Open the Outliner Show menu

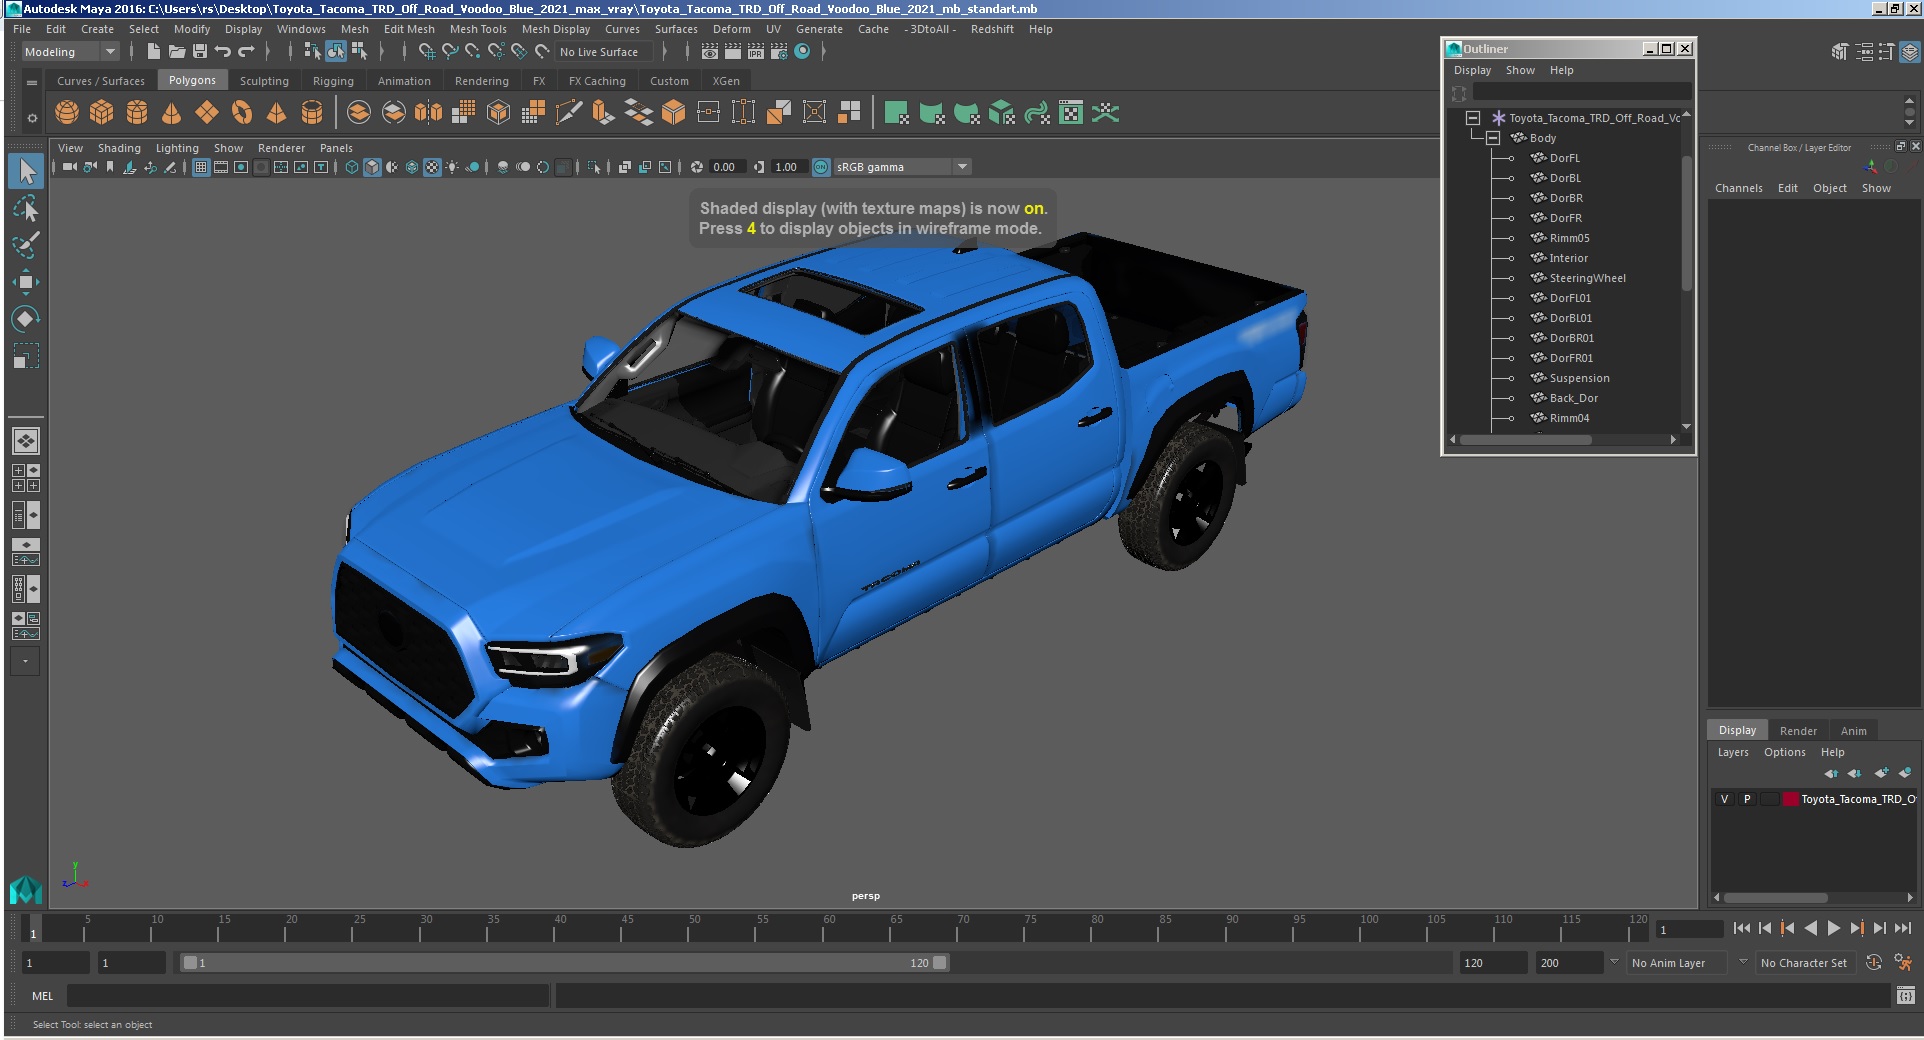pyautogui.click(x=1520, y=70)
